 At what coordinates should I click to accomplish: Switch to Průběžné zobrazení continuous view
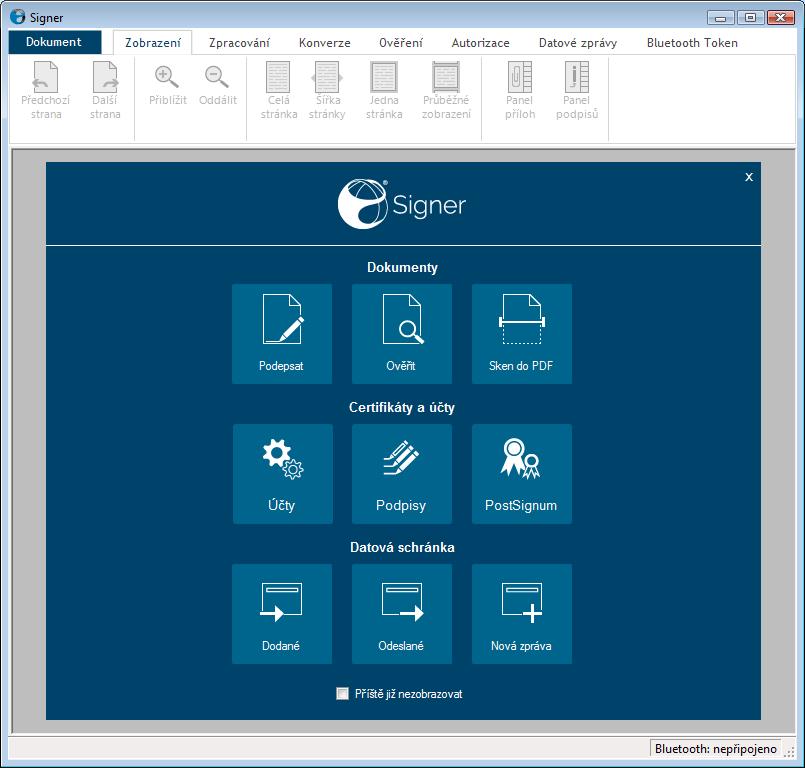[x=446, y=91]
